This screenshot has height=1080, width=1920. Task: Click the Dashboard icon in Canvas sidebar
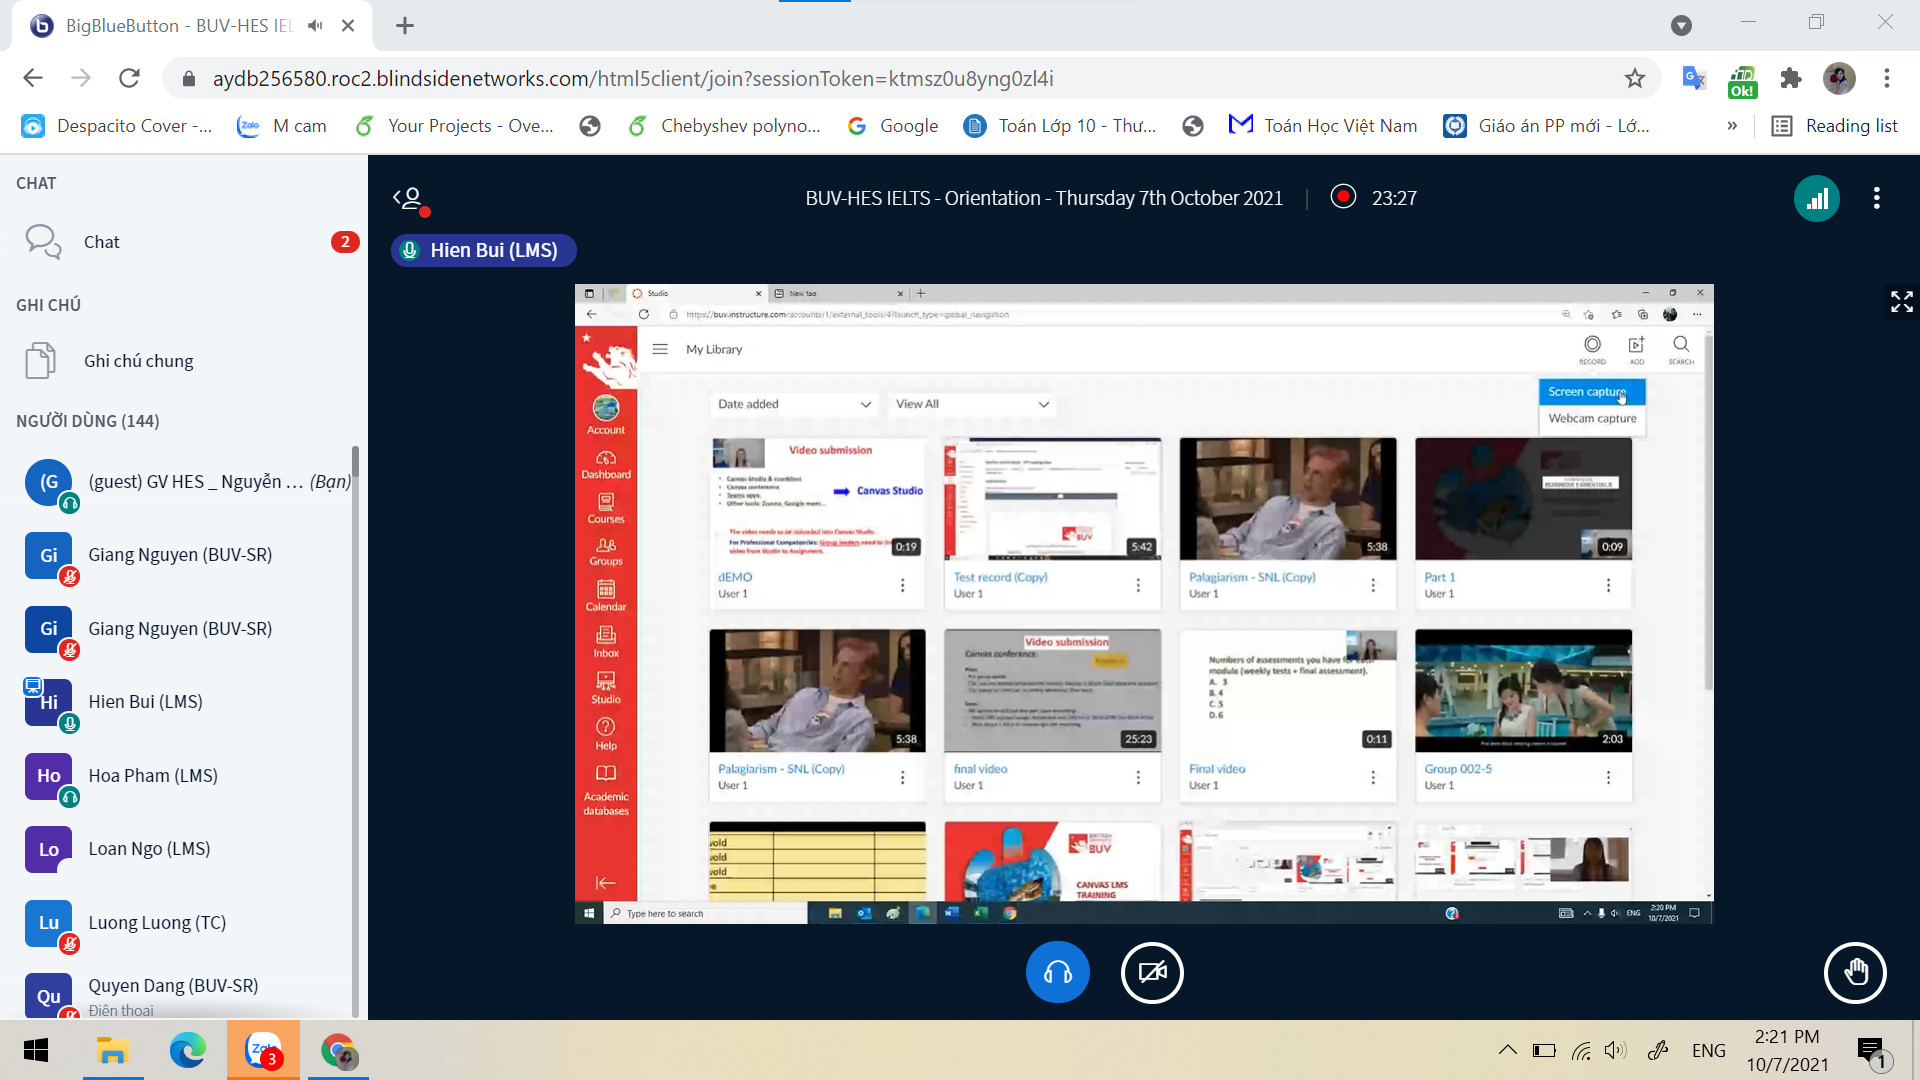tap(605, 464)
